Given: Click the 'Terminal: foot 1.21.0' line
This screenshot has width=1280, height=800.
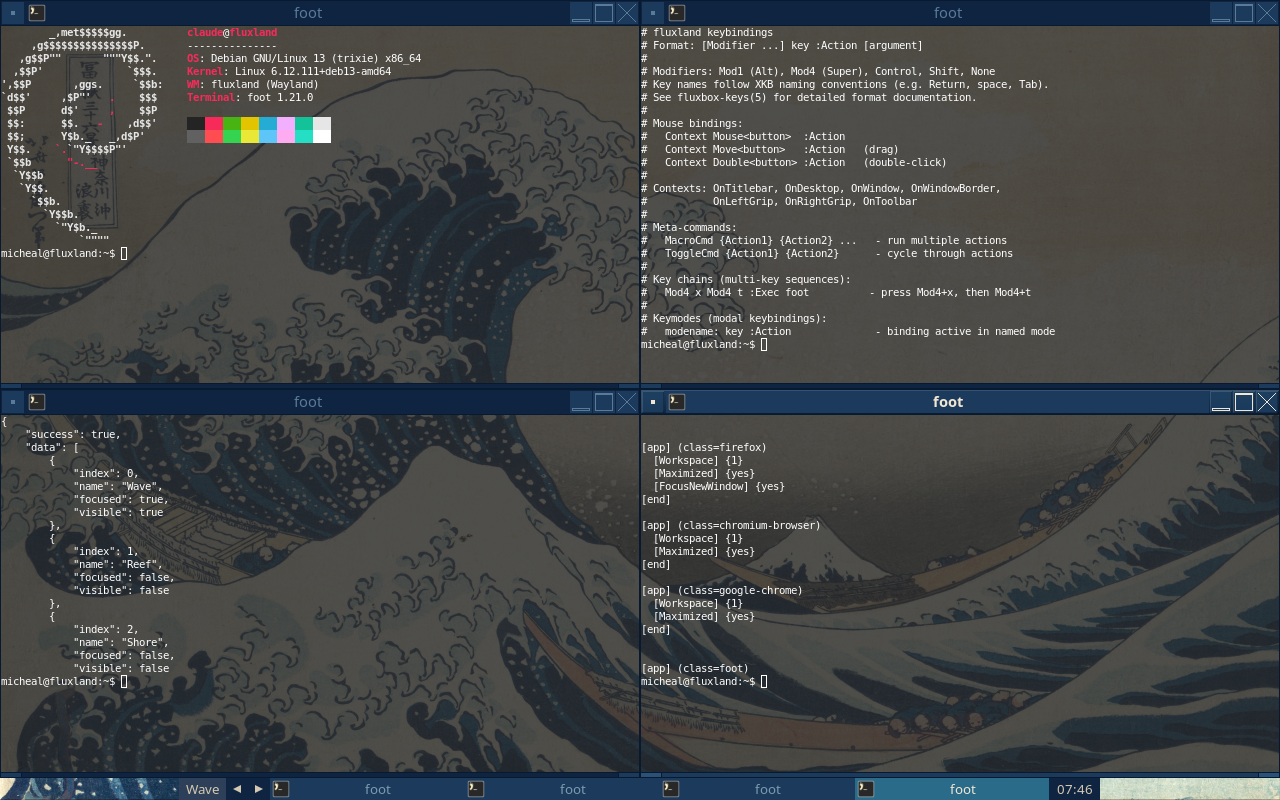Looking at the screenshot, I should pos(250,97).
